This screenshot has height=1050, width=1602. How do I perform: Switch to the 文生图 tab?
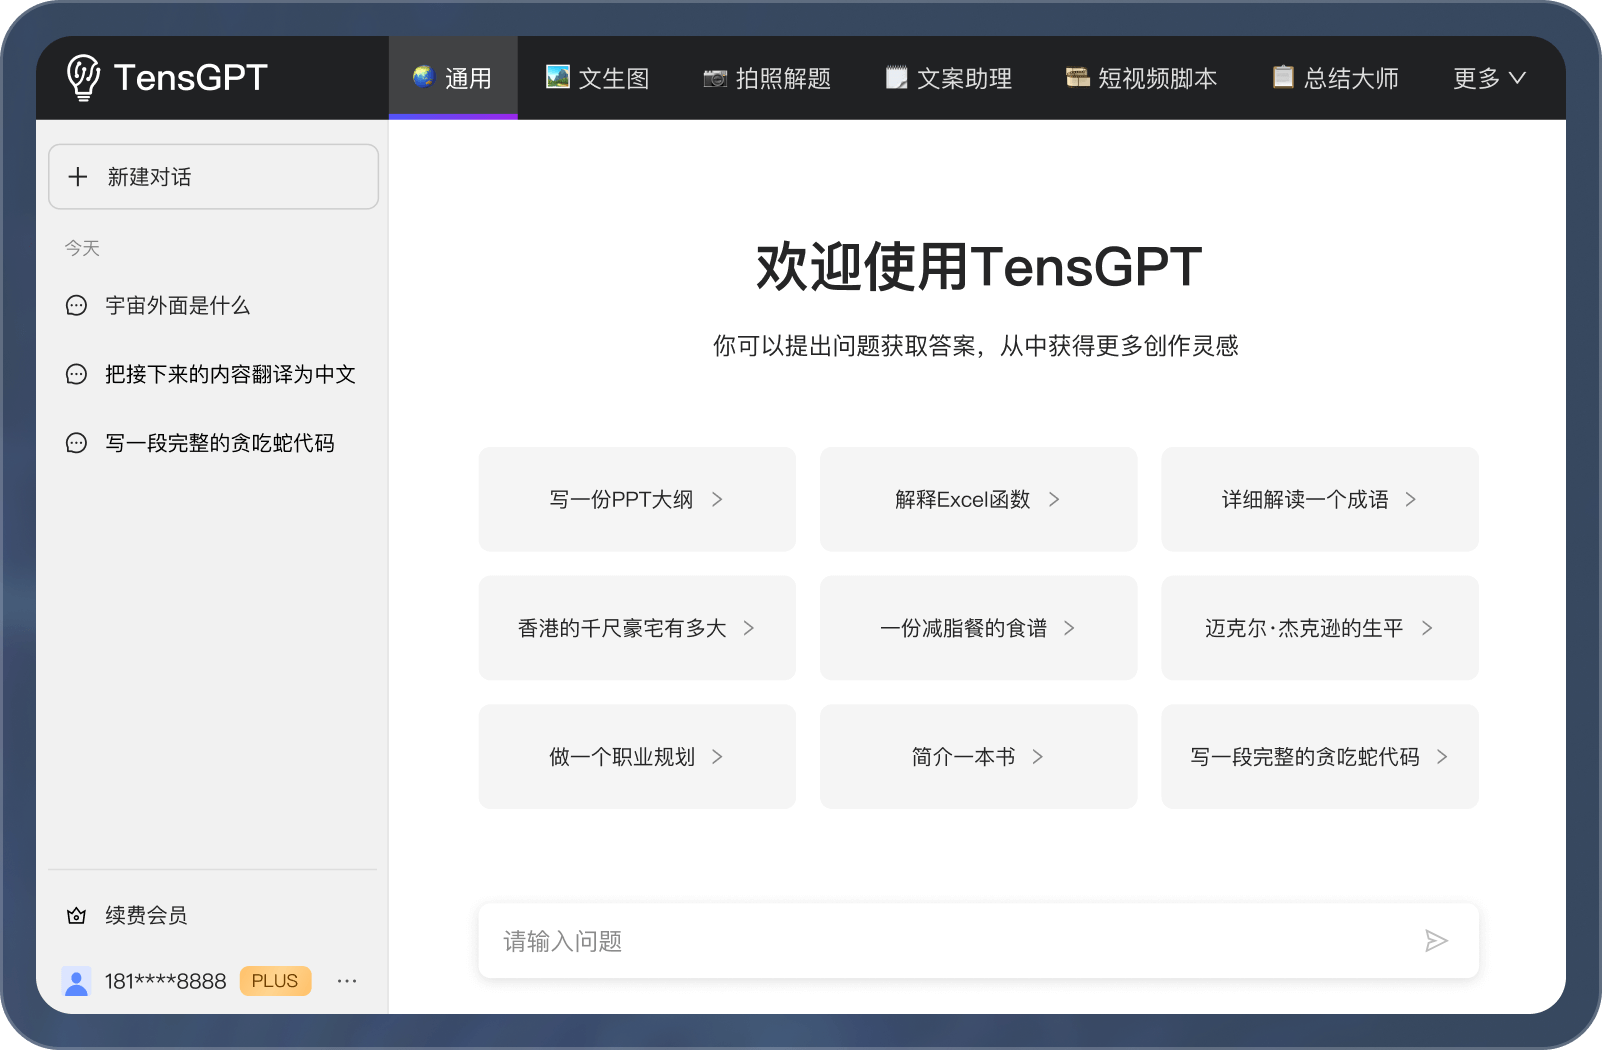point(597,78)
